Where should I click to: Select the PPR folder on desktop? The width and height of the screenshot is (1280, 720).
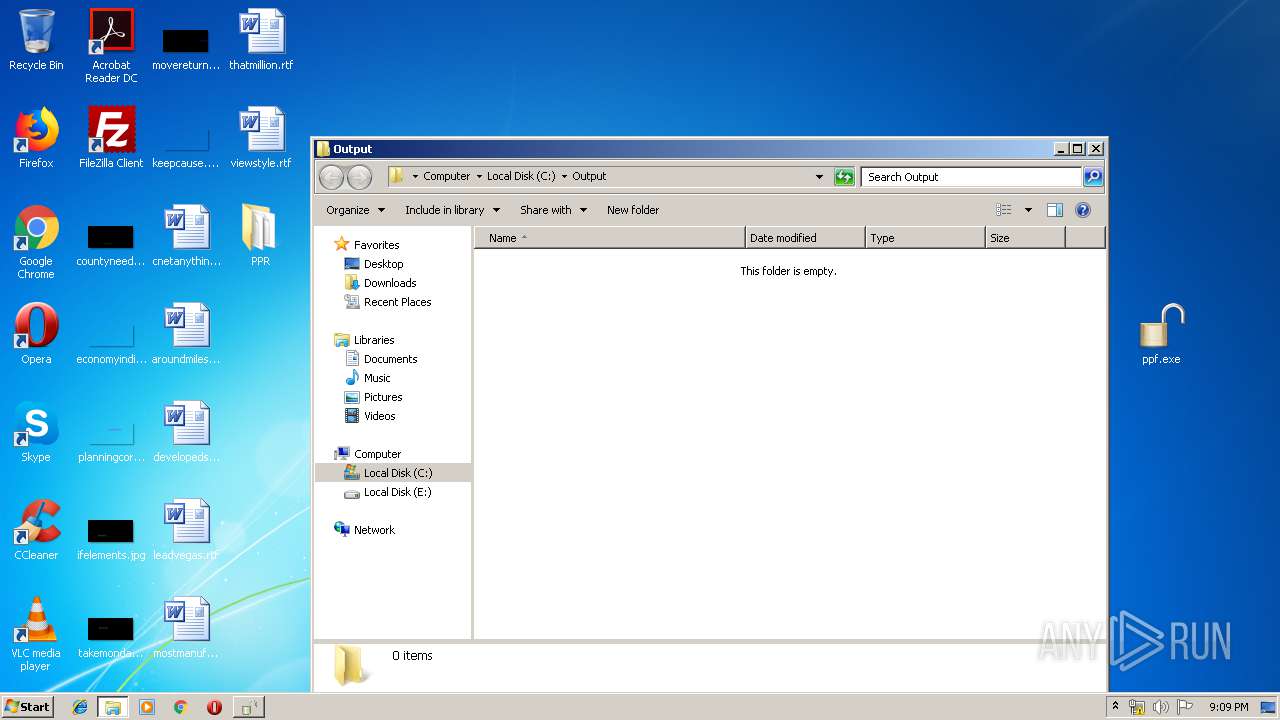click(260, 236)
